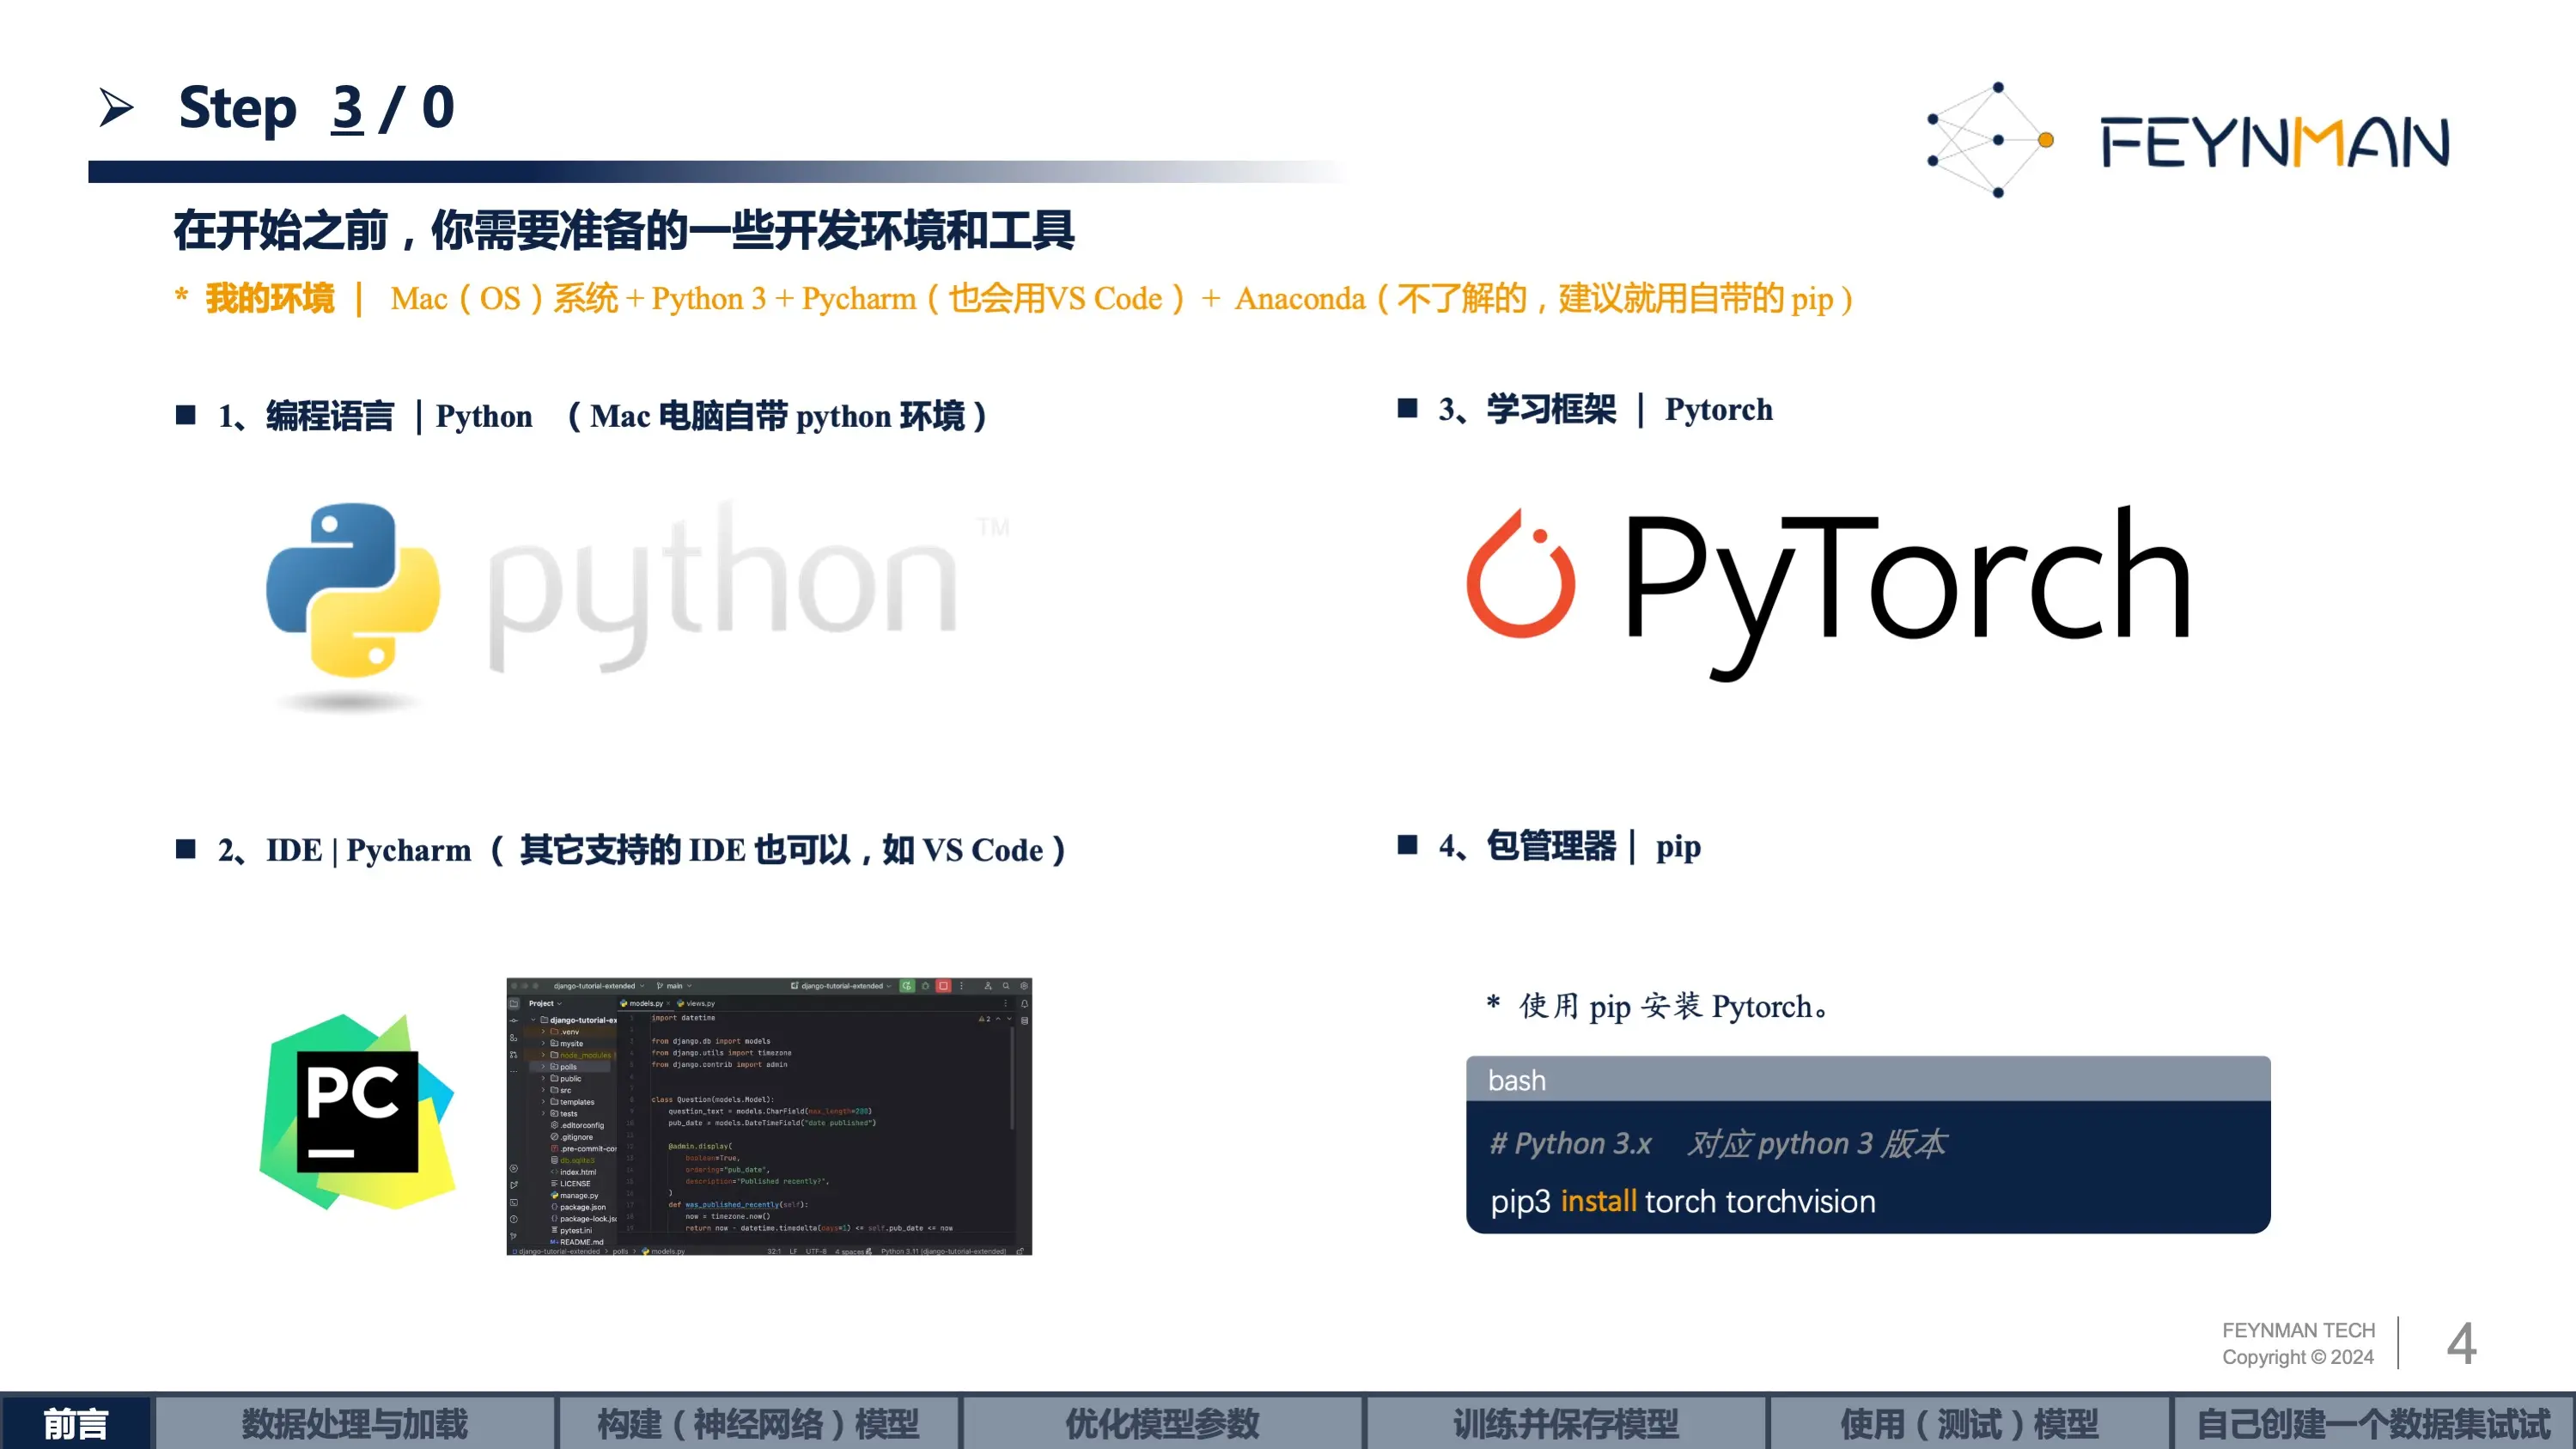Select the 前言 navigation tab

[76, 1423]
